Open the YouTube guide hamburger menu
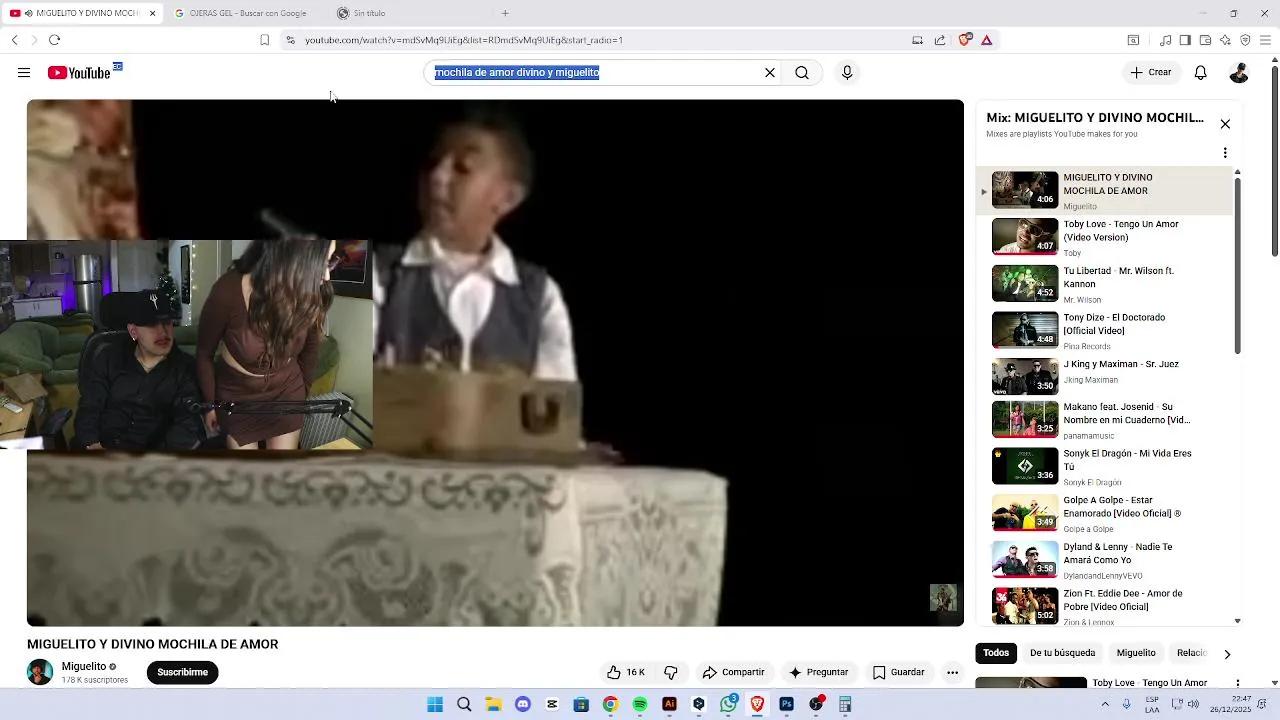This screenshot has height=720, width=1280. click(24, 73)
